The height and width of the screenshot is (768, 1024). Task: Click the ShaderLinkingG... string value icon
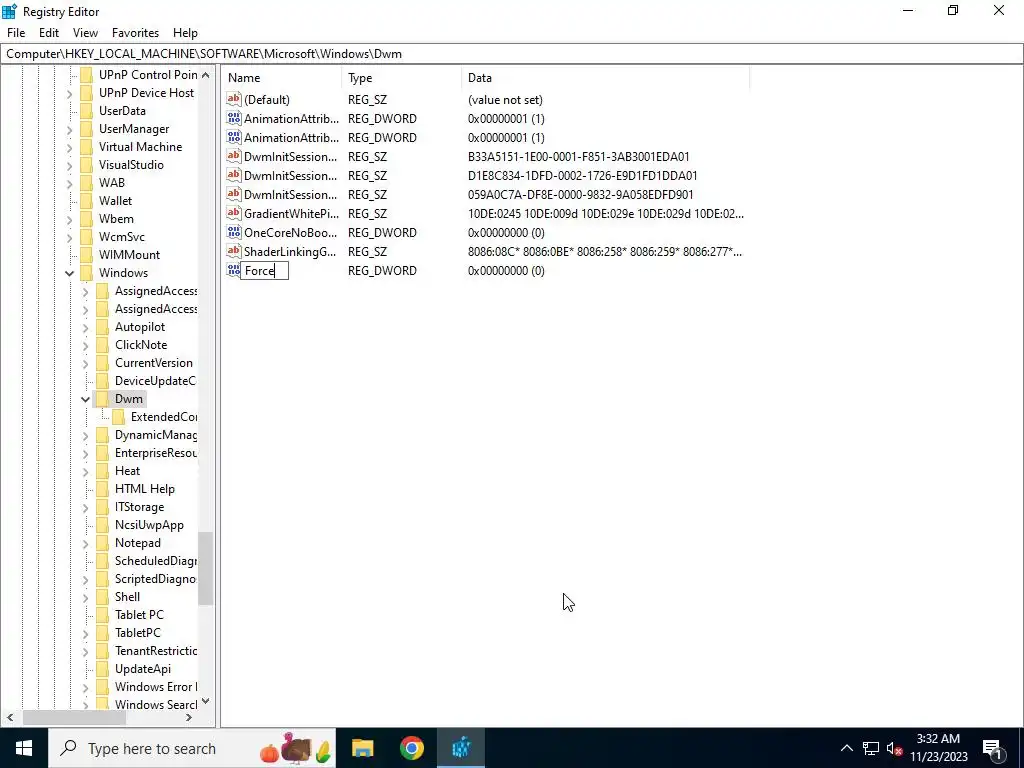pyautogui.click(x=234, y=251)
